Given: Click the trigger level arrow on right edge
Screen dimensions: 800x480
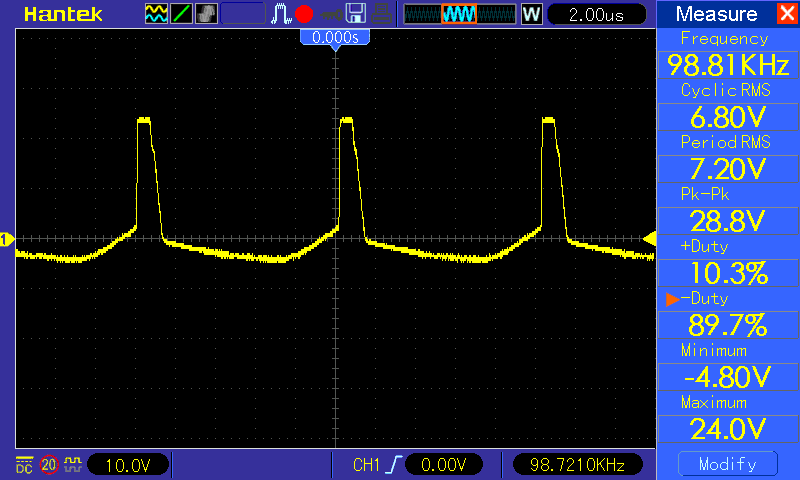Looking at the screenshot, I should pos(649,238).
